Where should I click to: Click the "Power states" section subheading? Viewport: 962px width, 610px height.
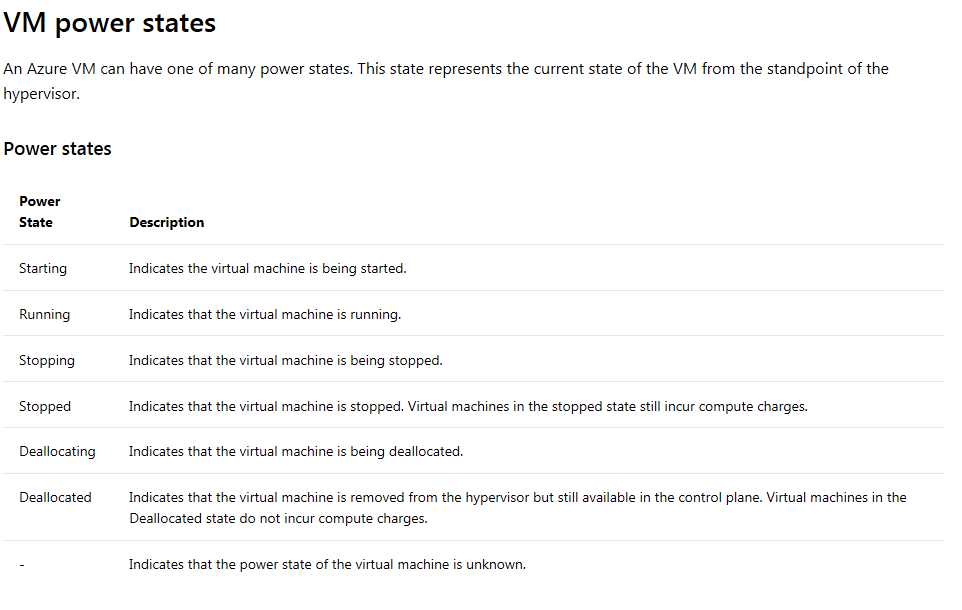pyautogui.click(x=57, y=149)
